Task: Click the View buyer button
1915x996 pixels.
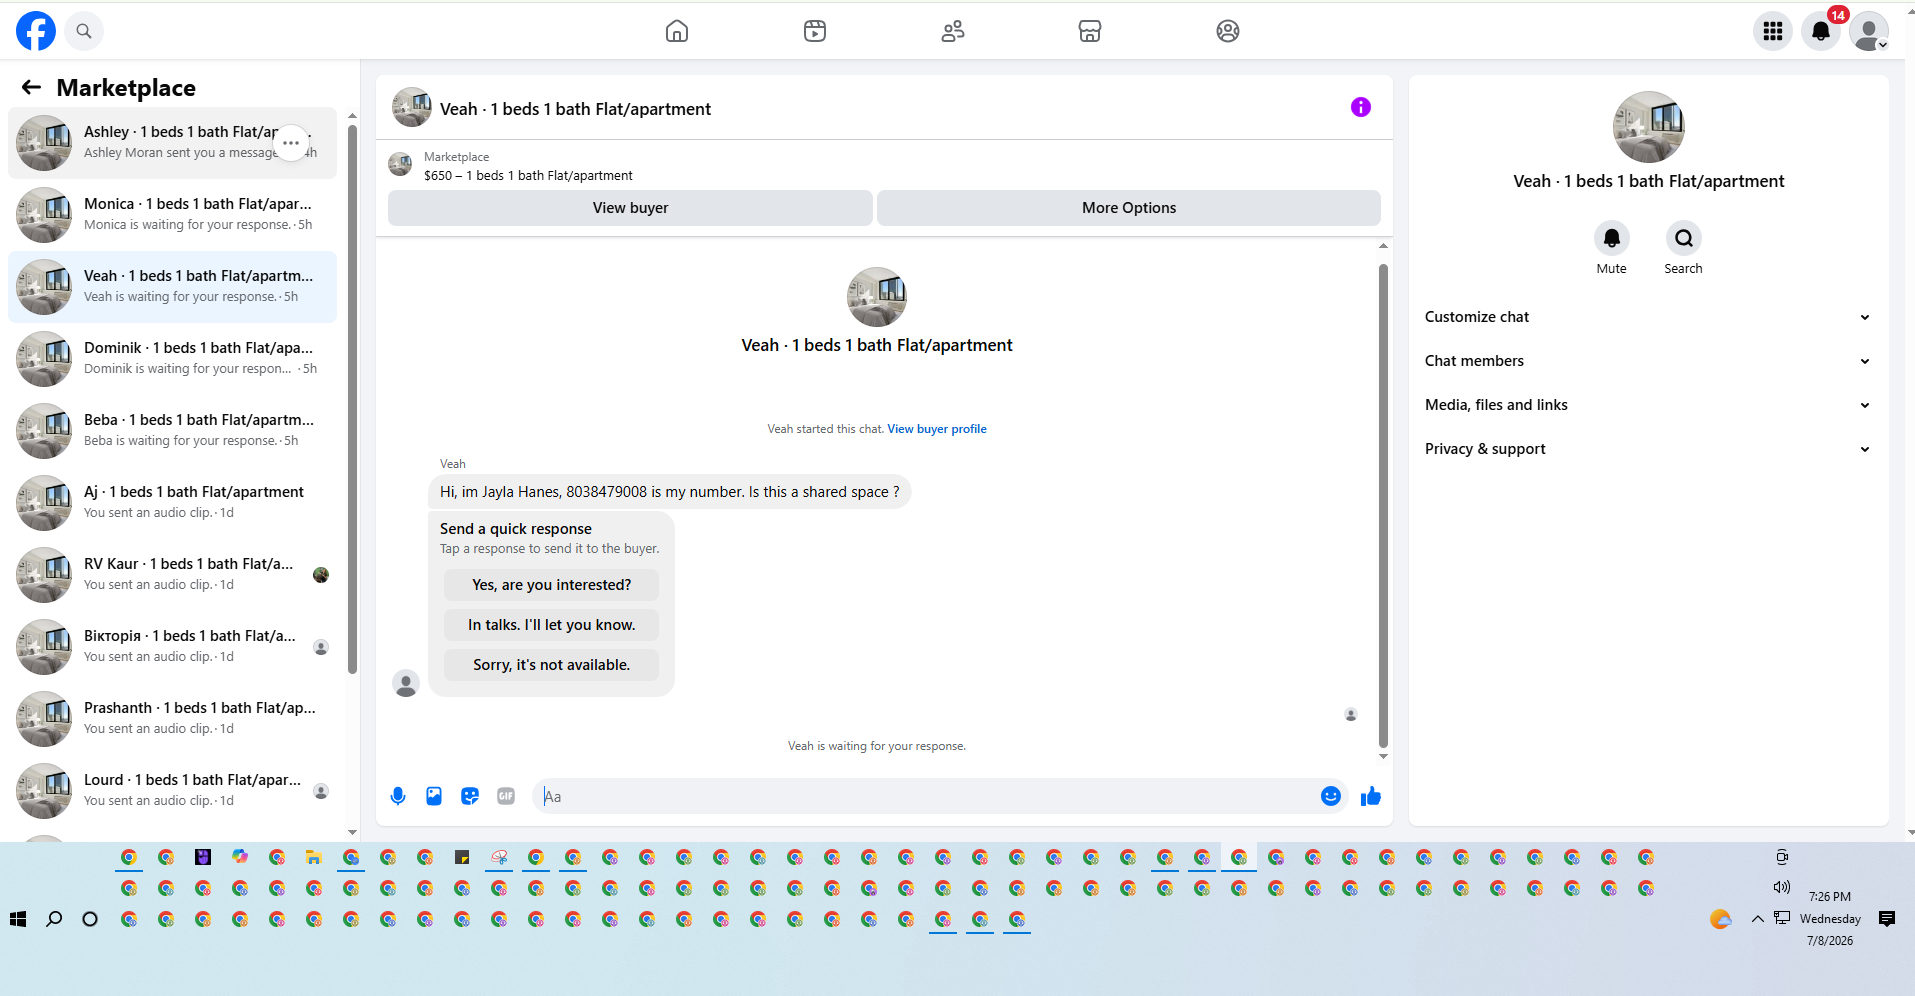Action: click(x=630, y=208)
